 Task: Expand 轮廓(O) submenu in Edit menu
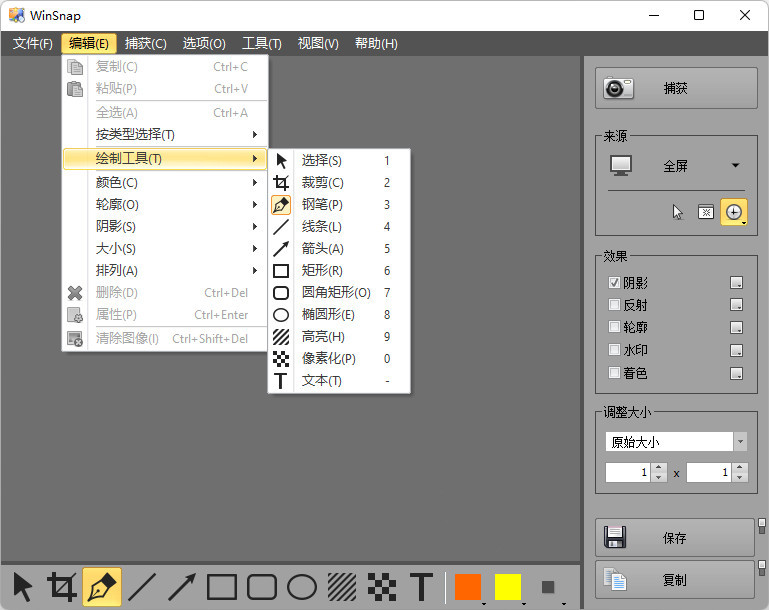(165, 204)
